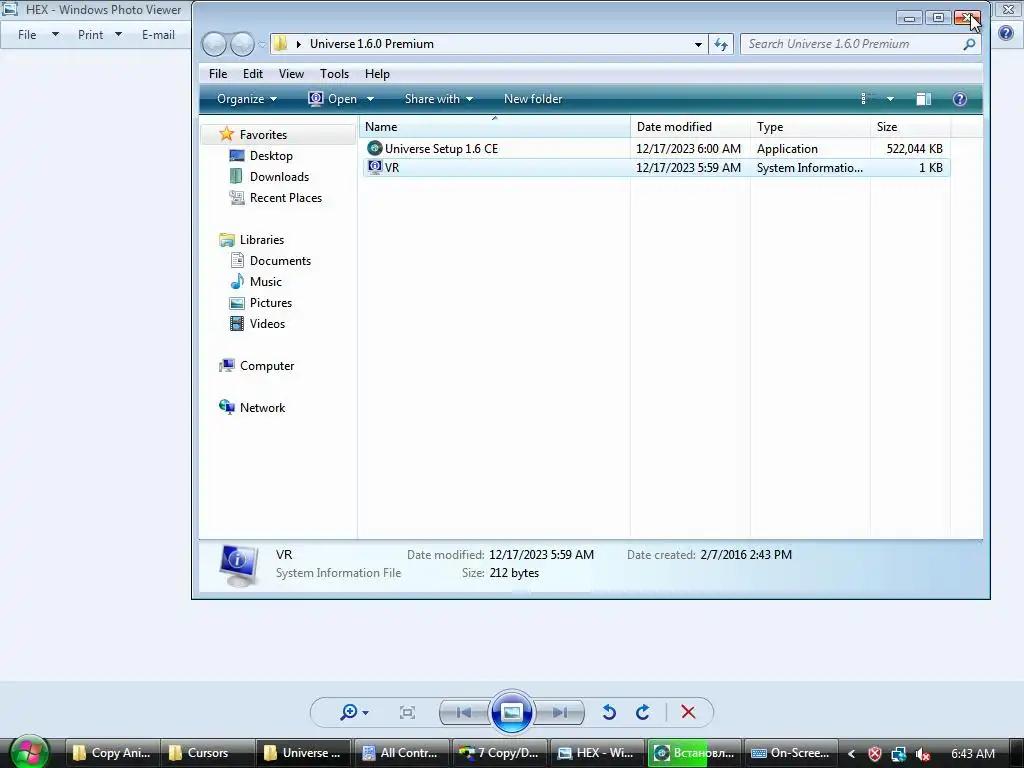
Task: Select Network in navigation pane
Action: click(262, 408)
